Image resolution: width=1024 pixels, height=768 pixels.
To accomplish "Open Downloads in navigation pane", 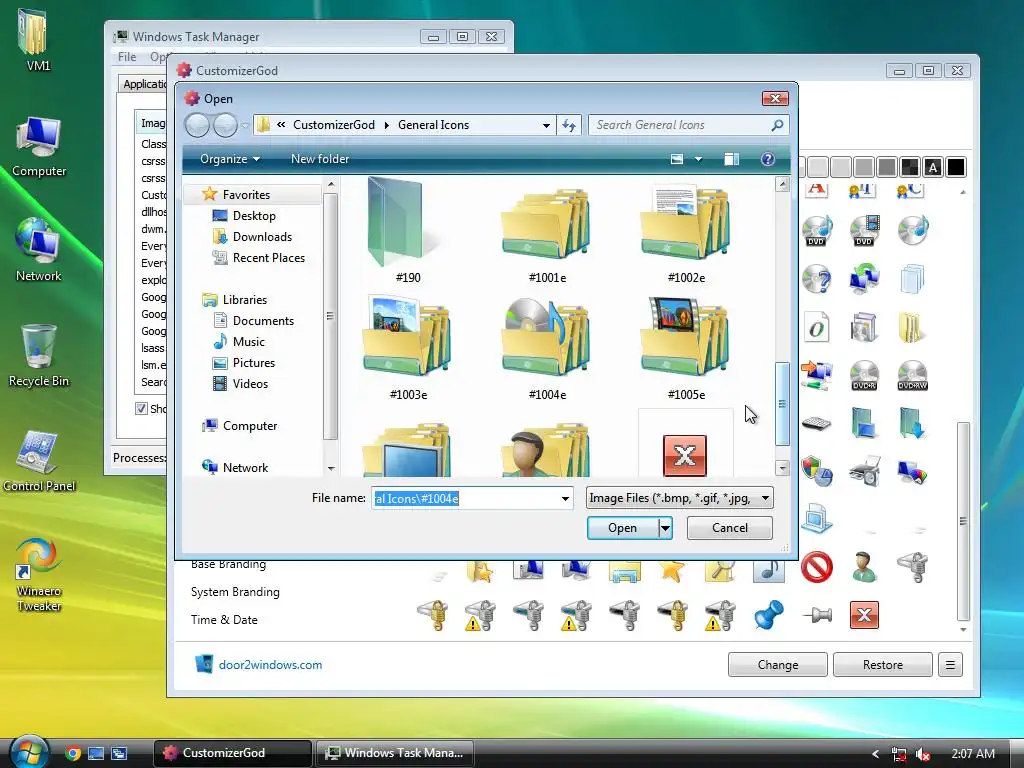I will coord(262,236).
